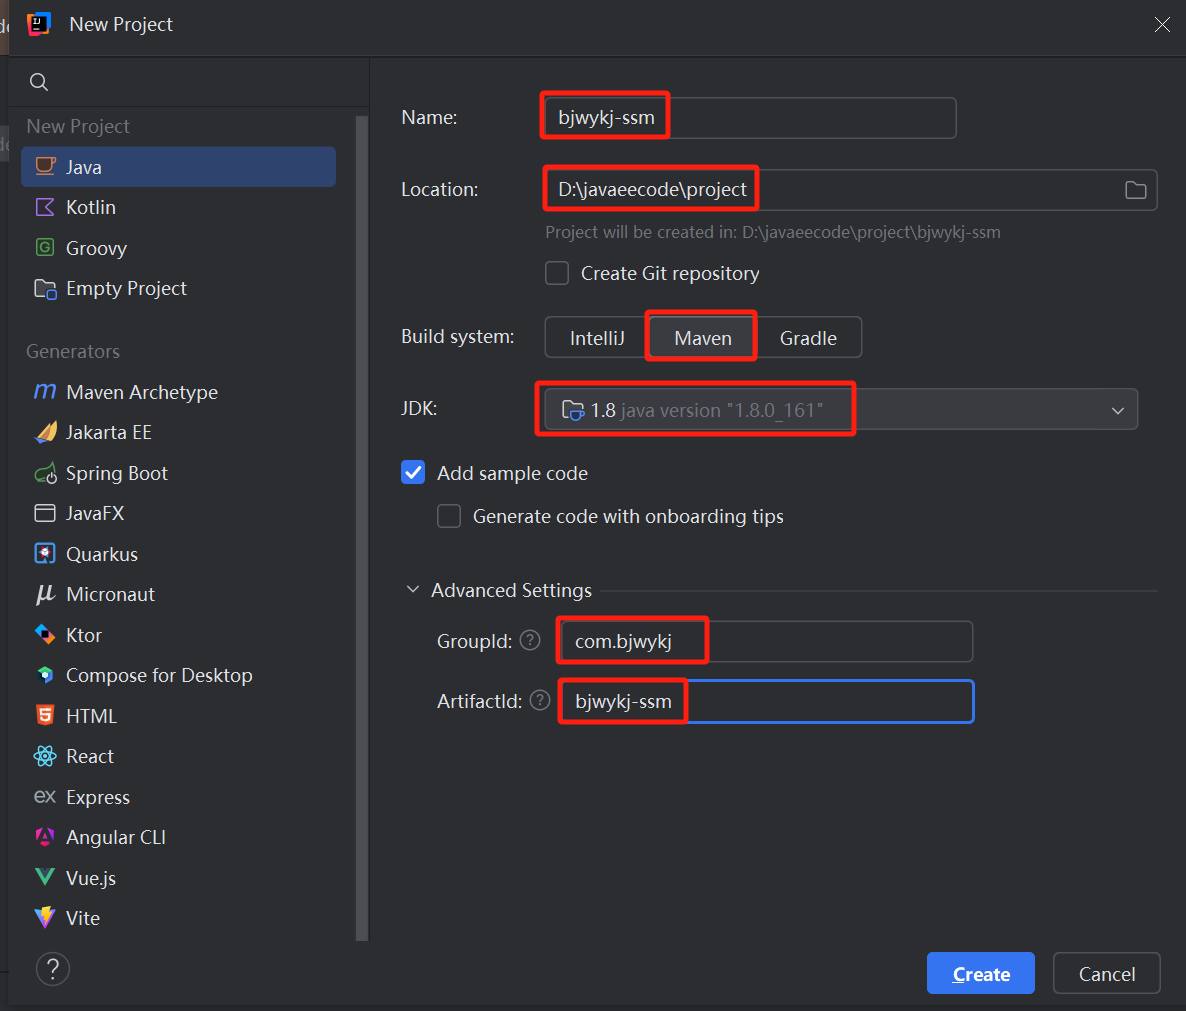Select IntelliJ build system
Viewport: 1186px width, 1011px height.
click(x=597, y=338)
